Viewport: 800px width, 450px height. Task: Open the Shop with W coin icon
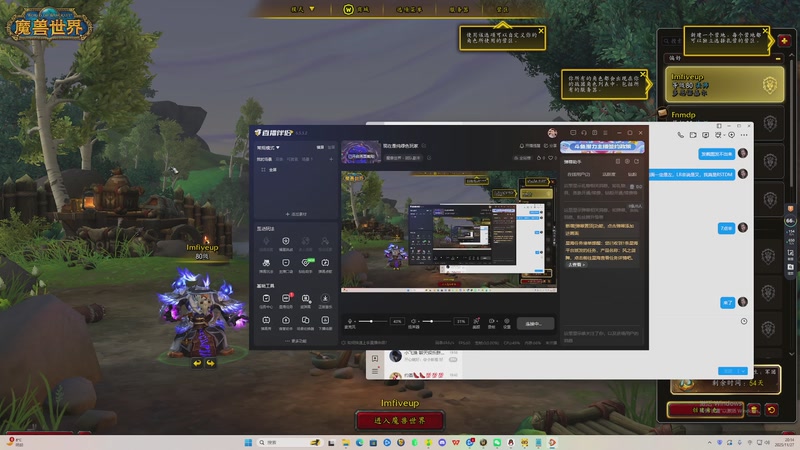356,9
